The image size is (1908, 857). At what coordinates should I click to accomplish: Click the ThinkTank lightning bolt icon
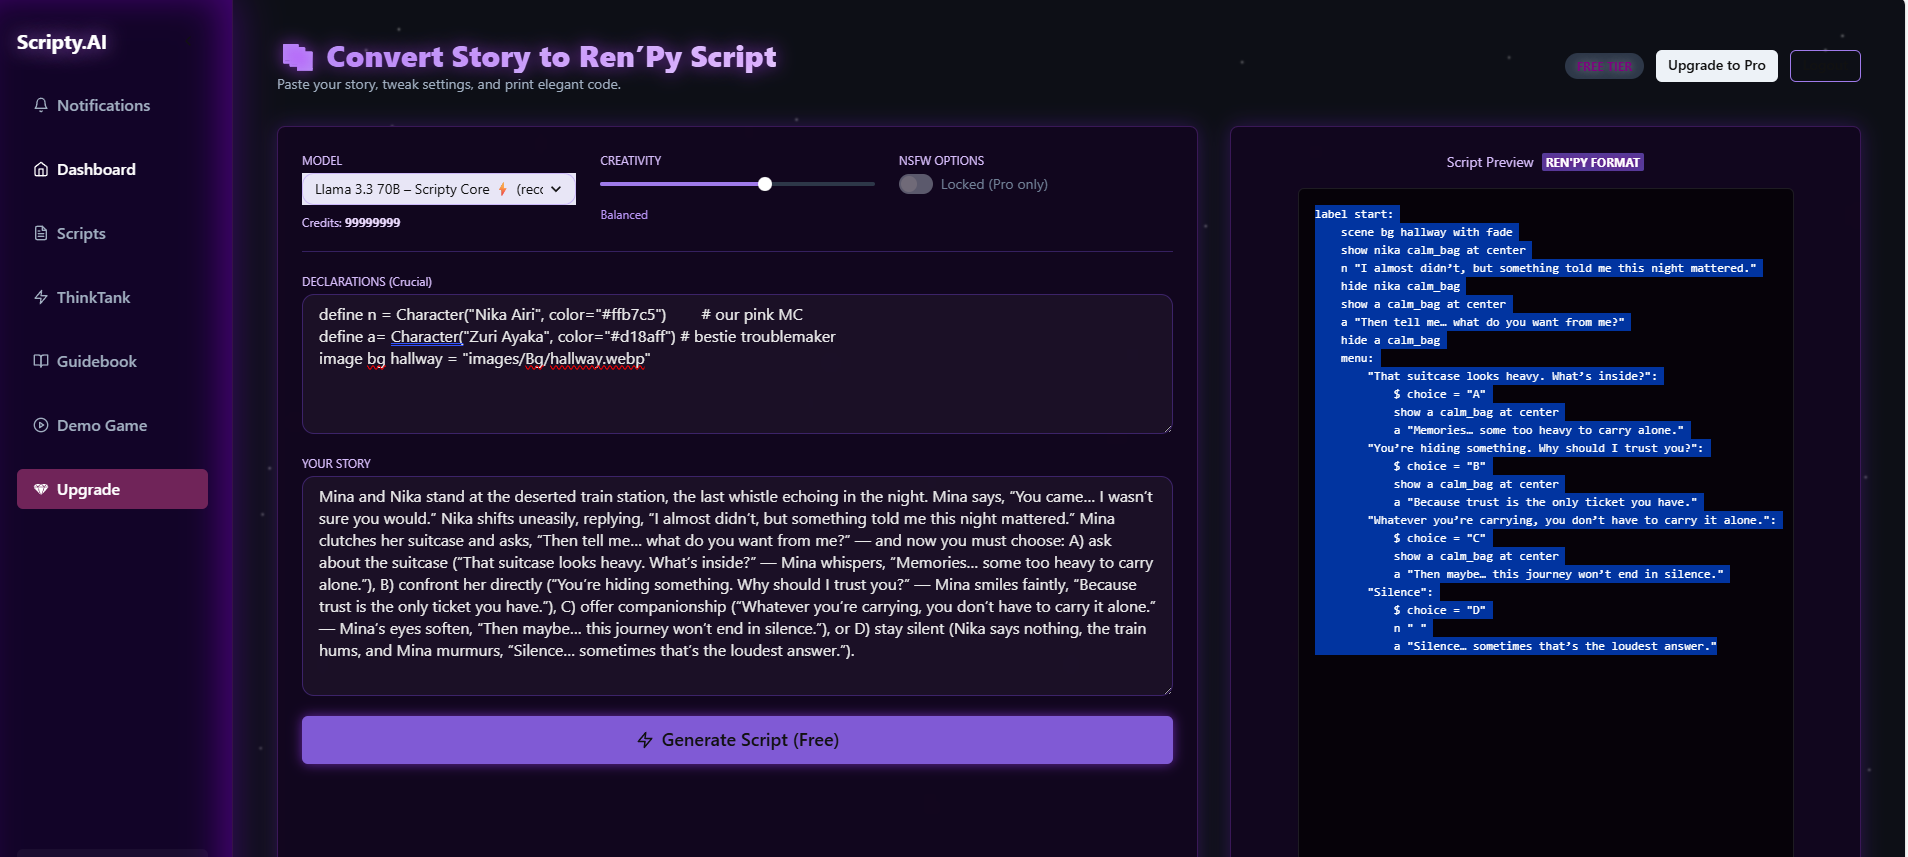click(41, 297)
